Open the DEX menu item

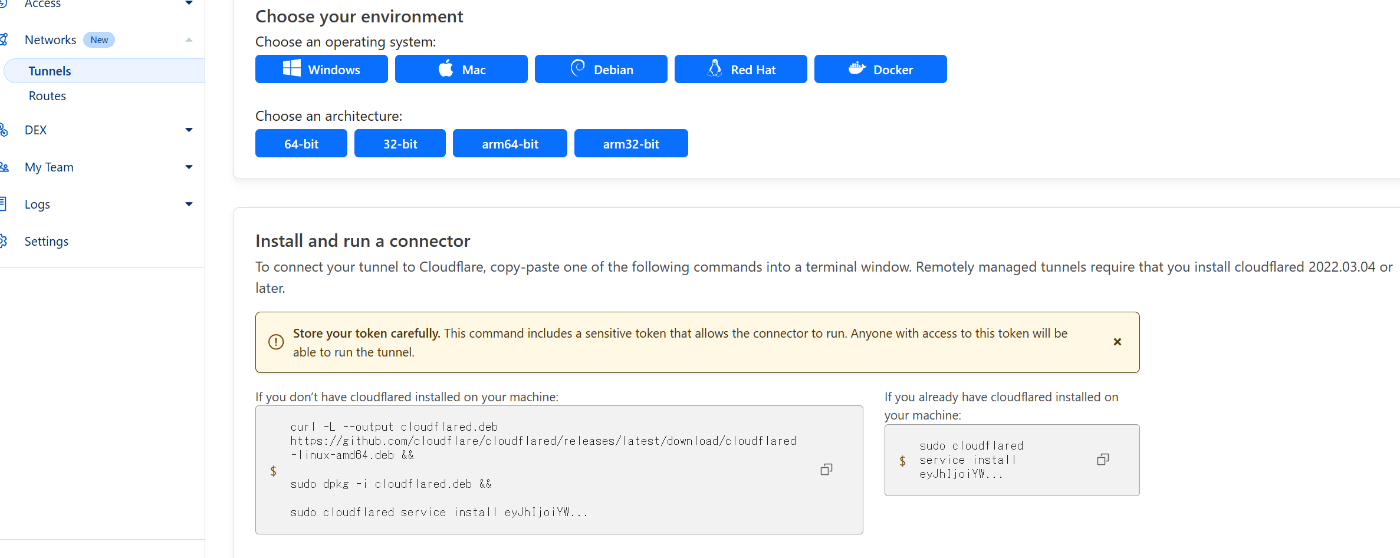coord(36,130)
